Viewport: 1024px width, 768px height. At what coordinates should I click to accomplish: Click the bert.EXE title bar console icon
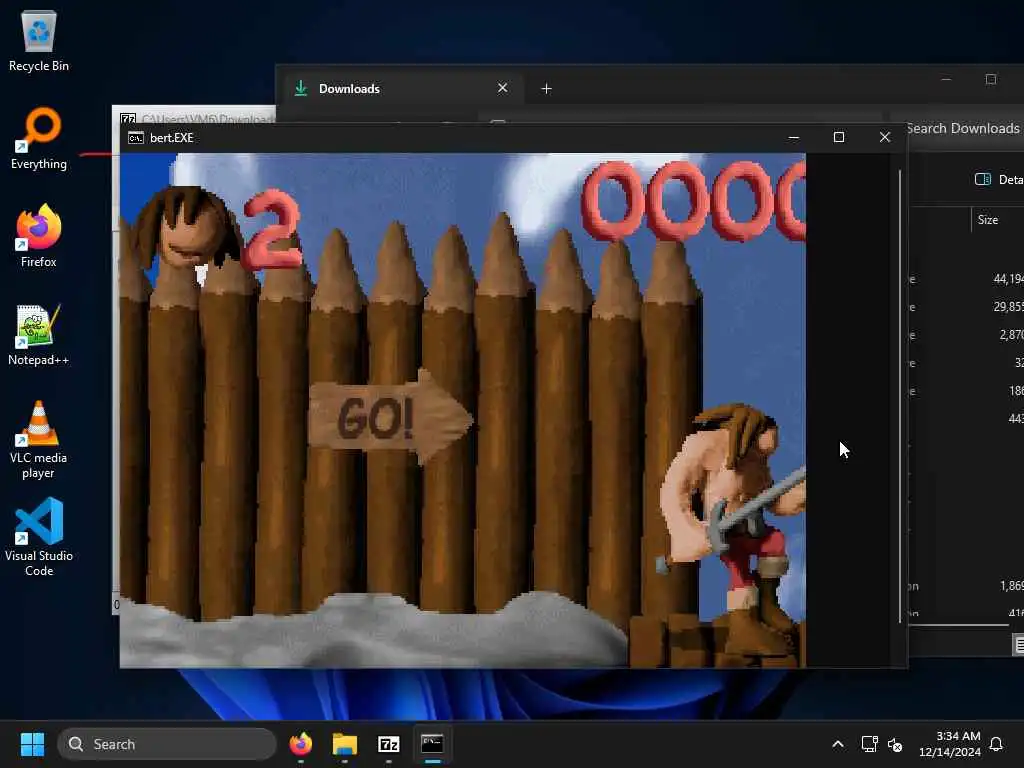point(136,138)
